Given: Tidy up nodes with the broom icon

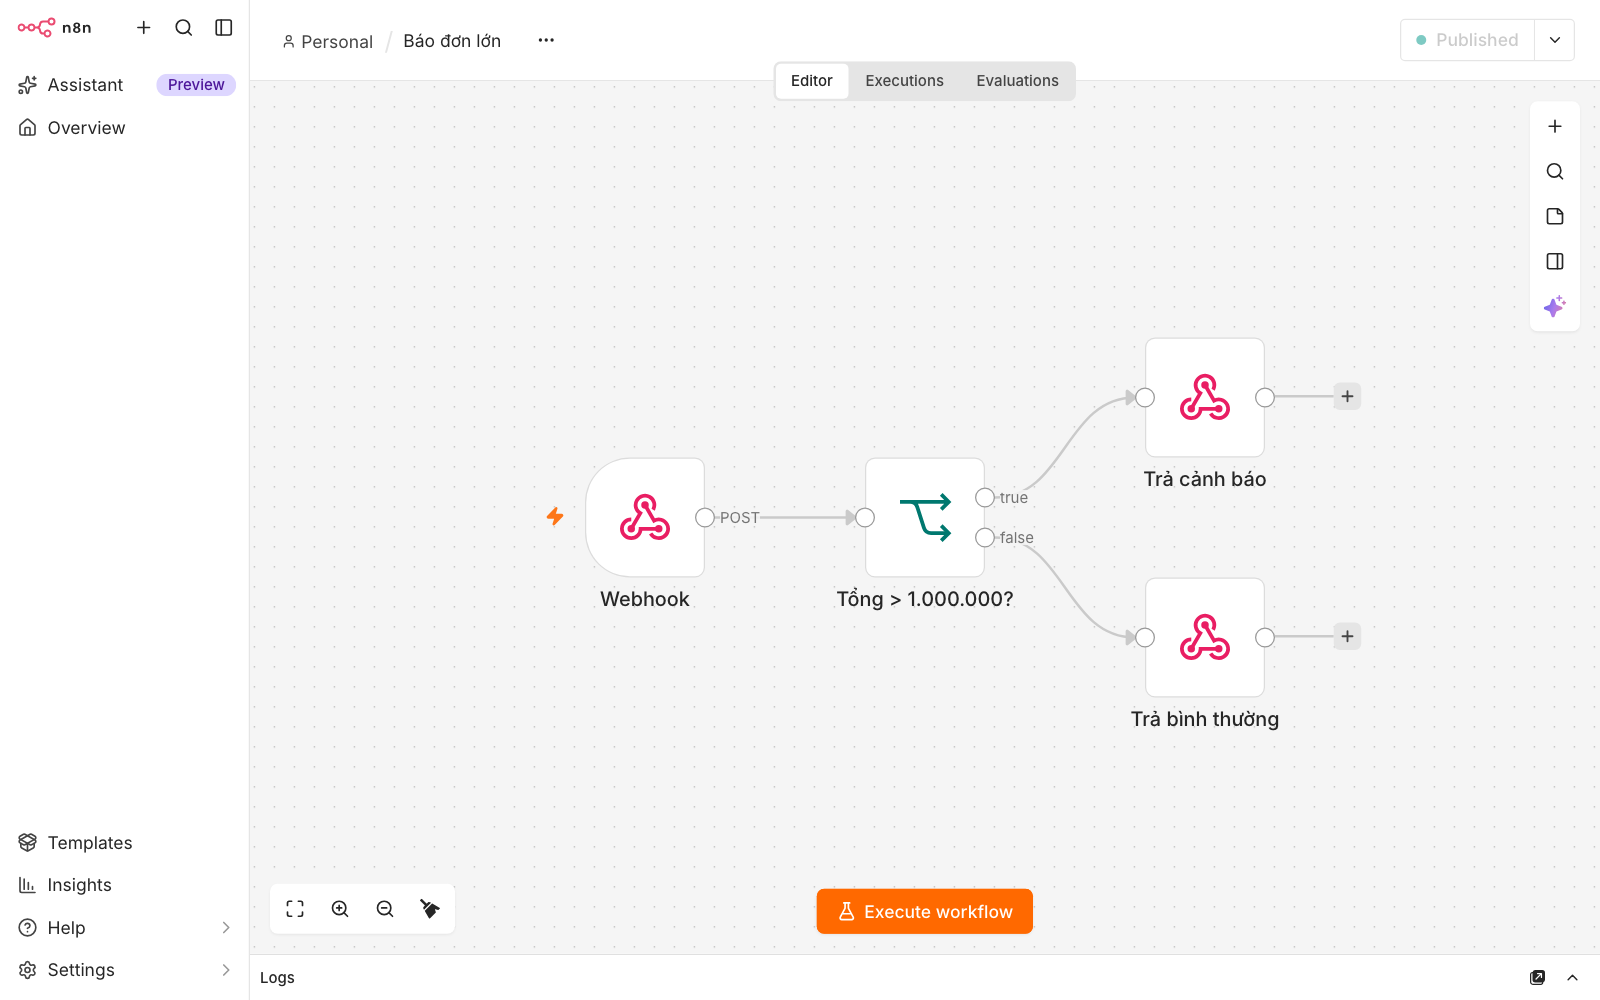Looking at the screenshot, I should [430, 909].
